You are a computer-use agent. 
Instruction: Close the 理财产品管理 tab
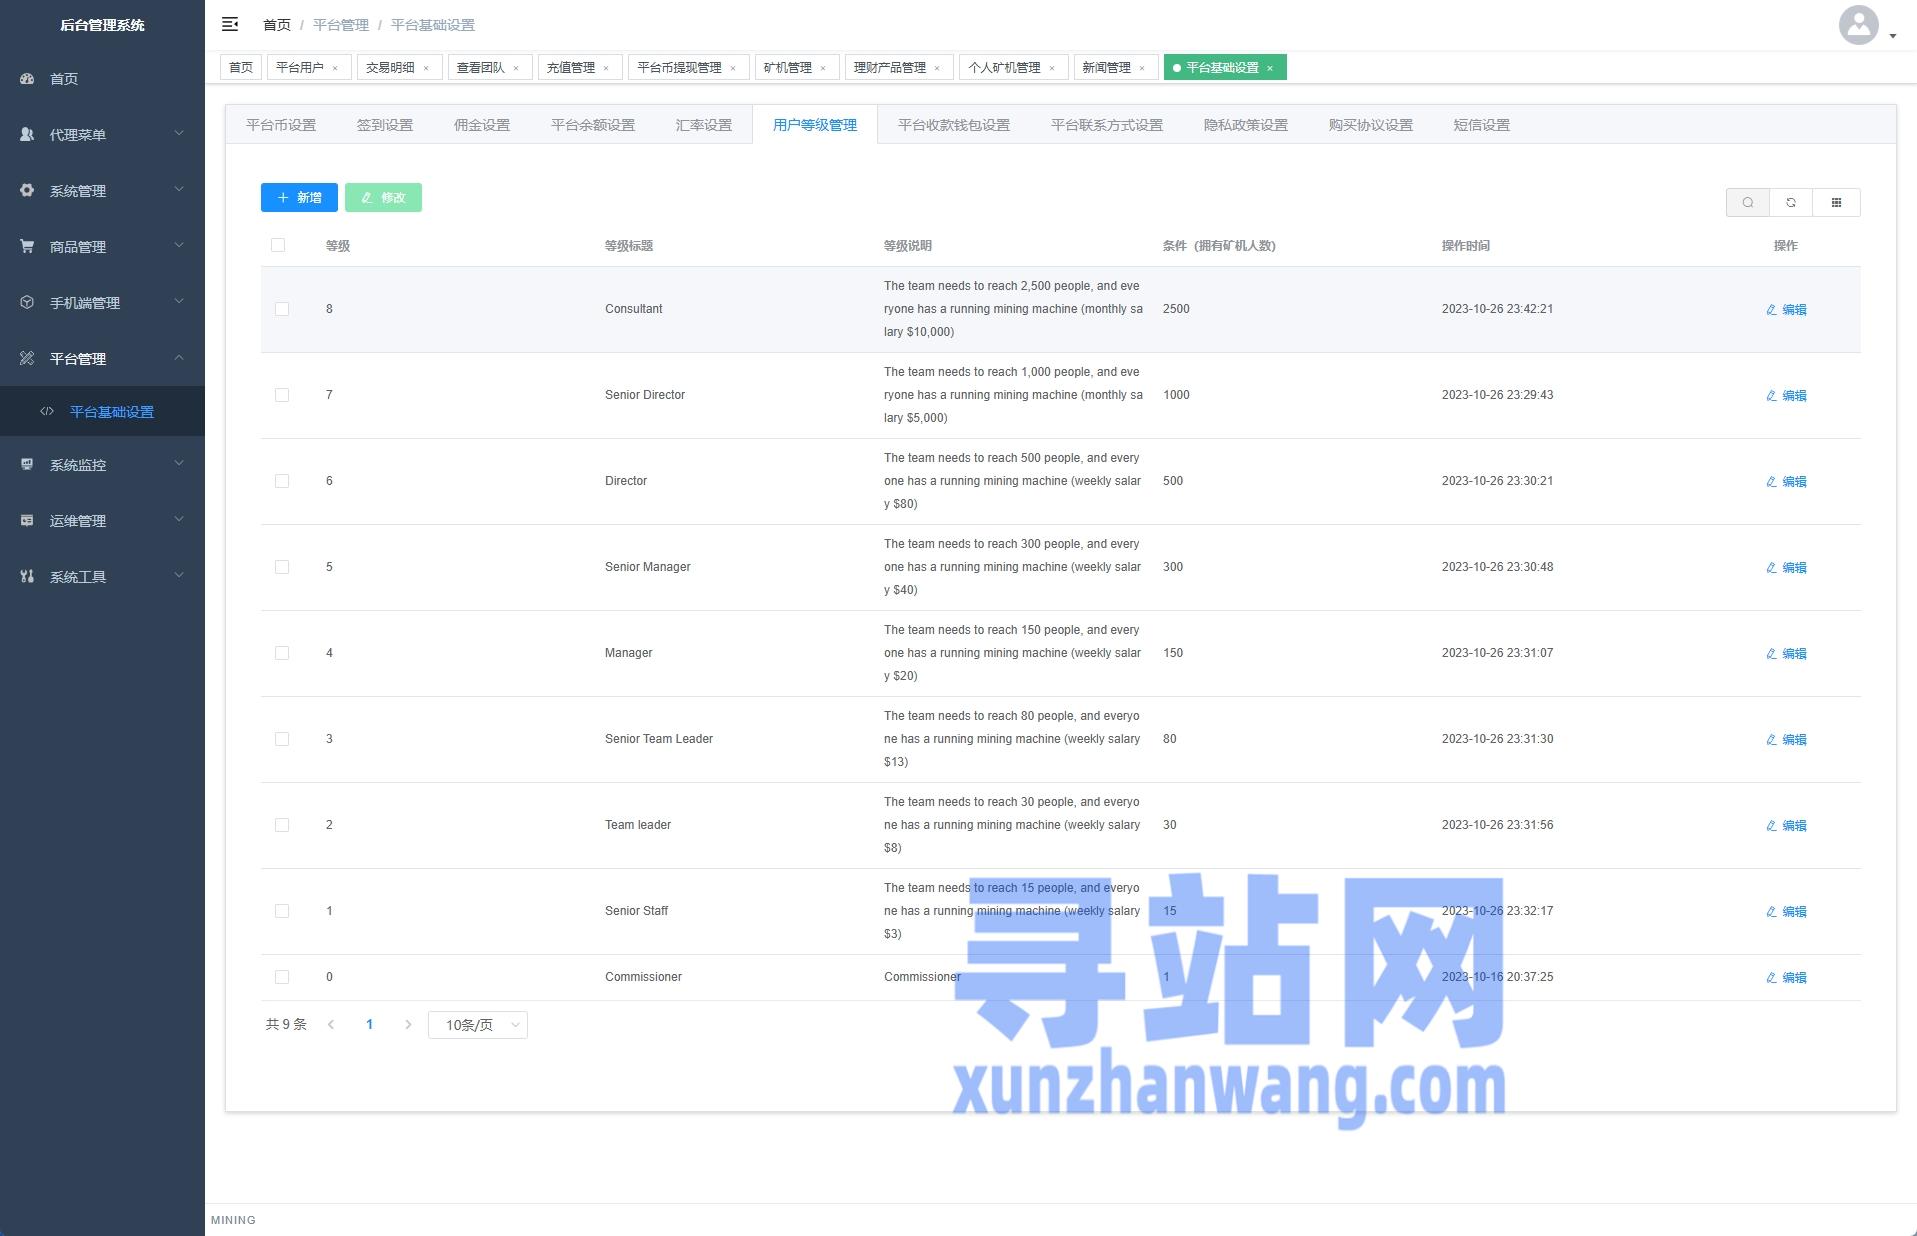tap(937, 68)
